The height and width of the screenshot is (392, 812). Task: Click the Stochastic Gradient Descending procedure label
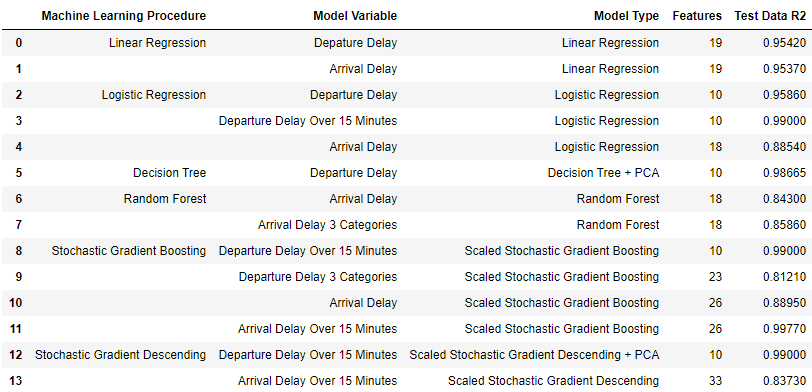120,355
